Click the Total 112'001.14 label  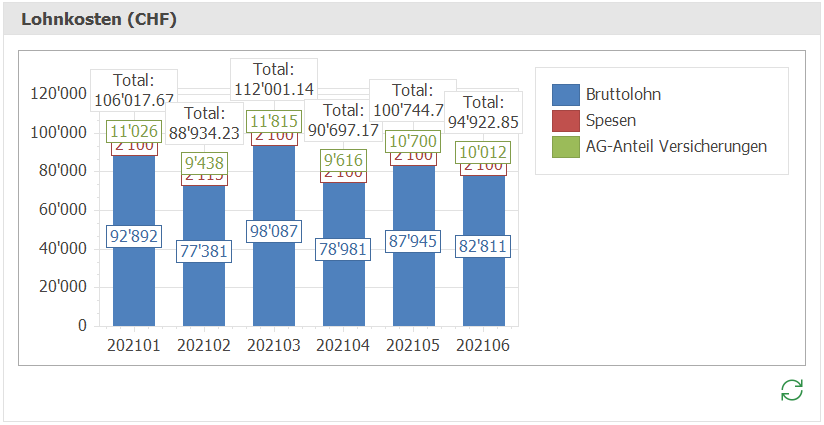pyautogui.click(x=274, y=79)
